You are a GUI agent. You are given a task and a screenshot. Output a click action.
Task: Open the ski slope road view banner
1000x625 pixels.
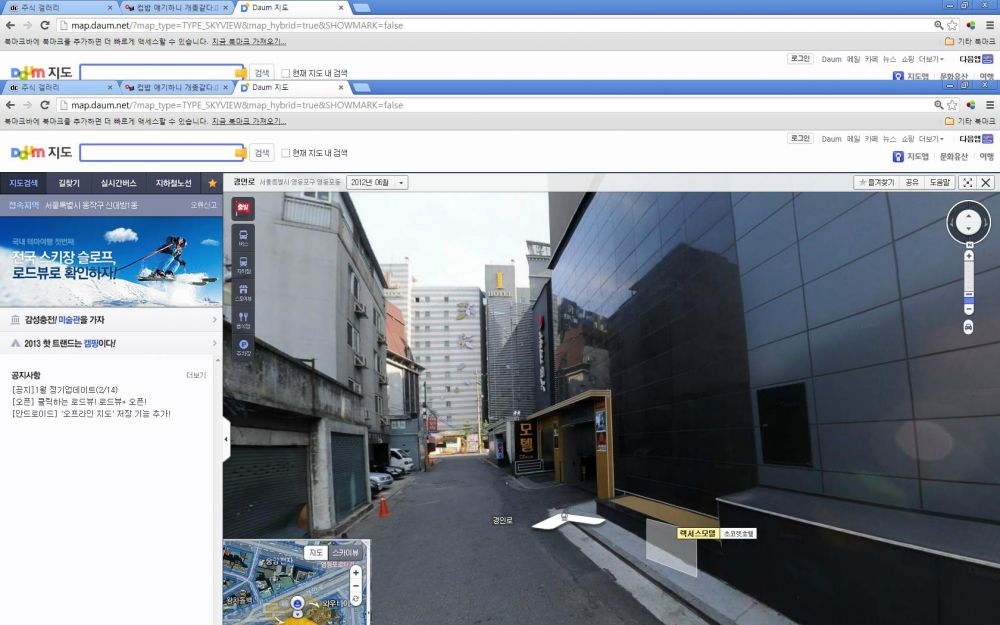(111, 261)
